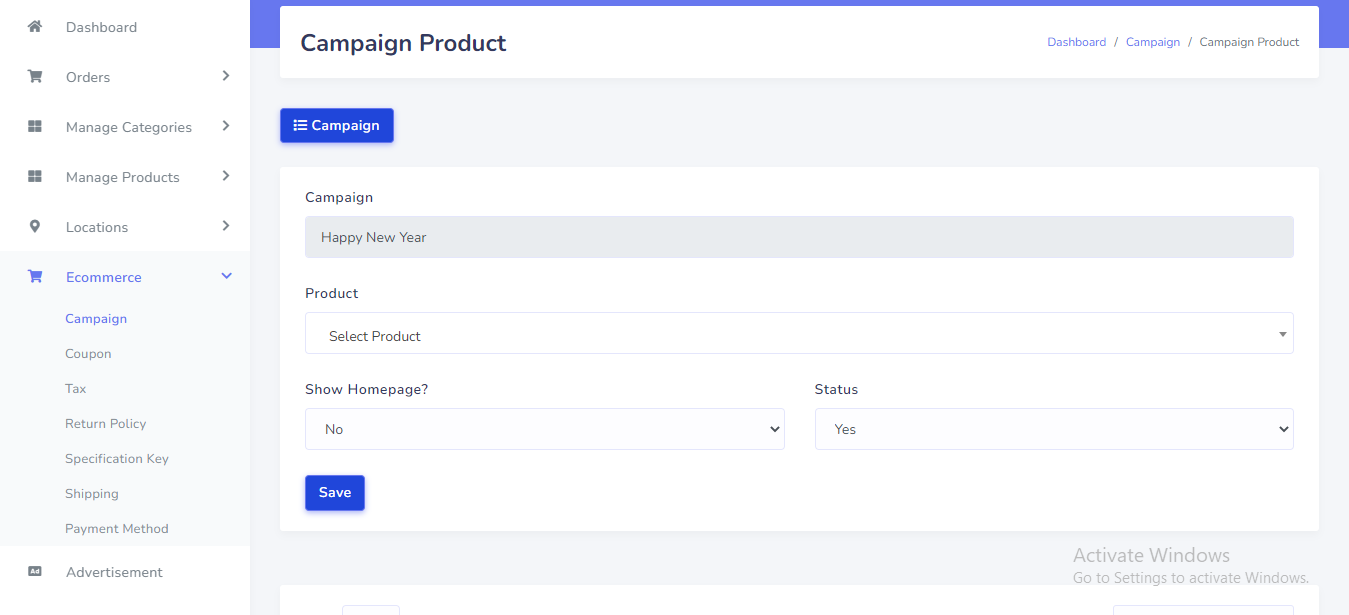The image size is (1349, 615).
Task: Expand the Orders submenu chevron
Action: 226,76
